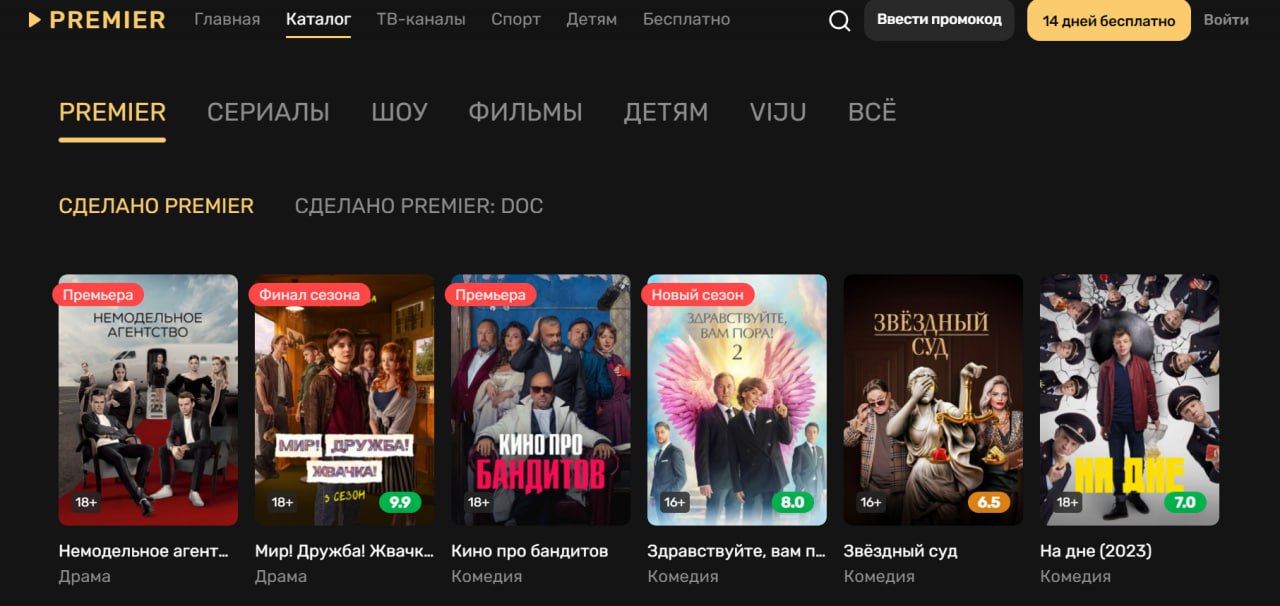Click the 9.9 rating badge
This screenshot has width=1280, height=606.
coord(400,502)
